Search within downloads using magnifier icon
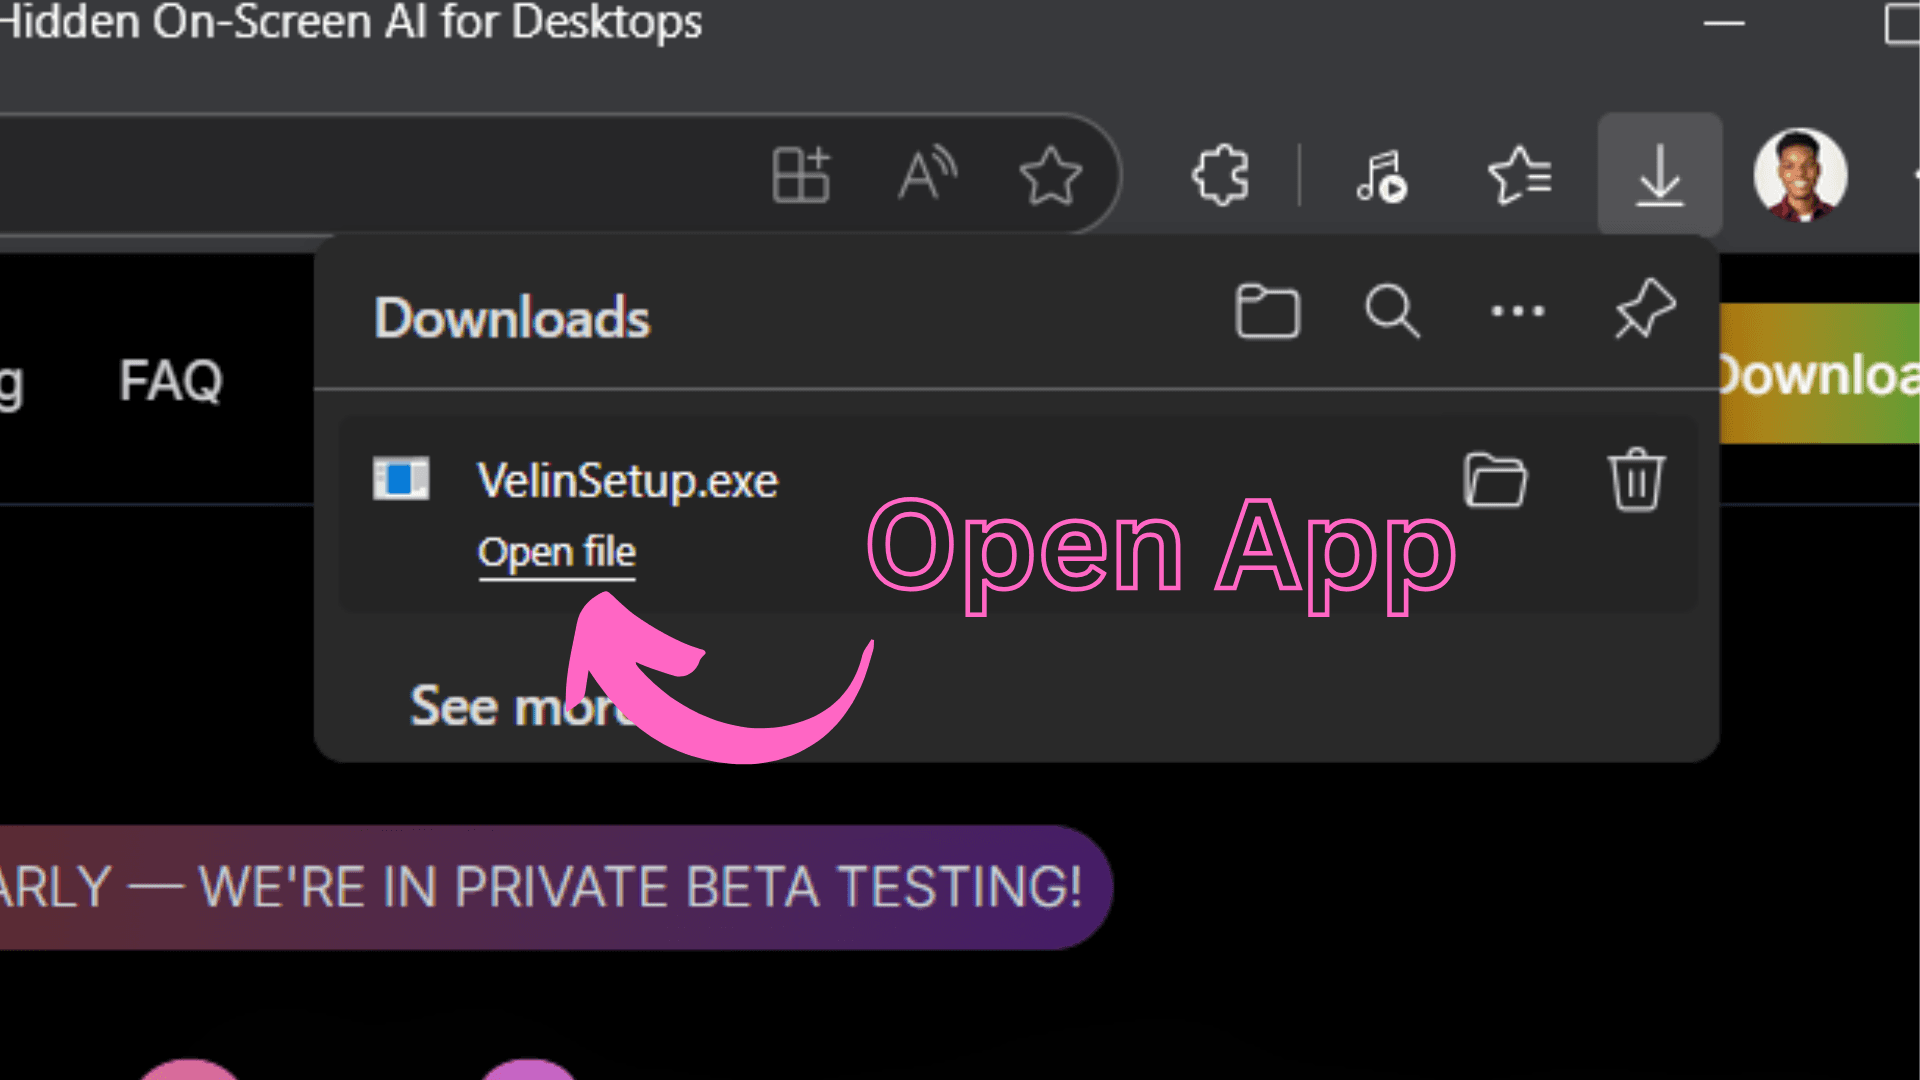1920x1080 pixels. 1394,311
